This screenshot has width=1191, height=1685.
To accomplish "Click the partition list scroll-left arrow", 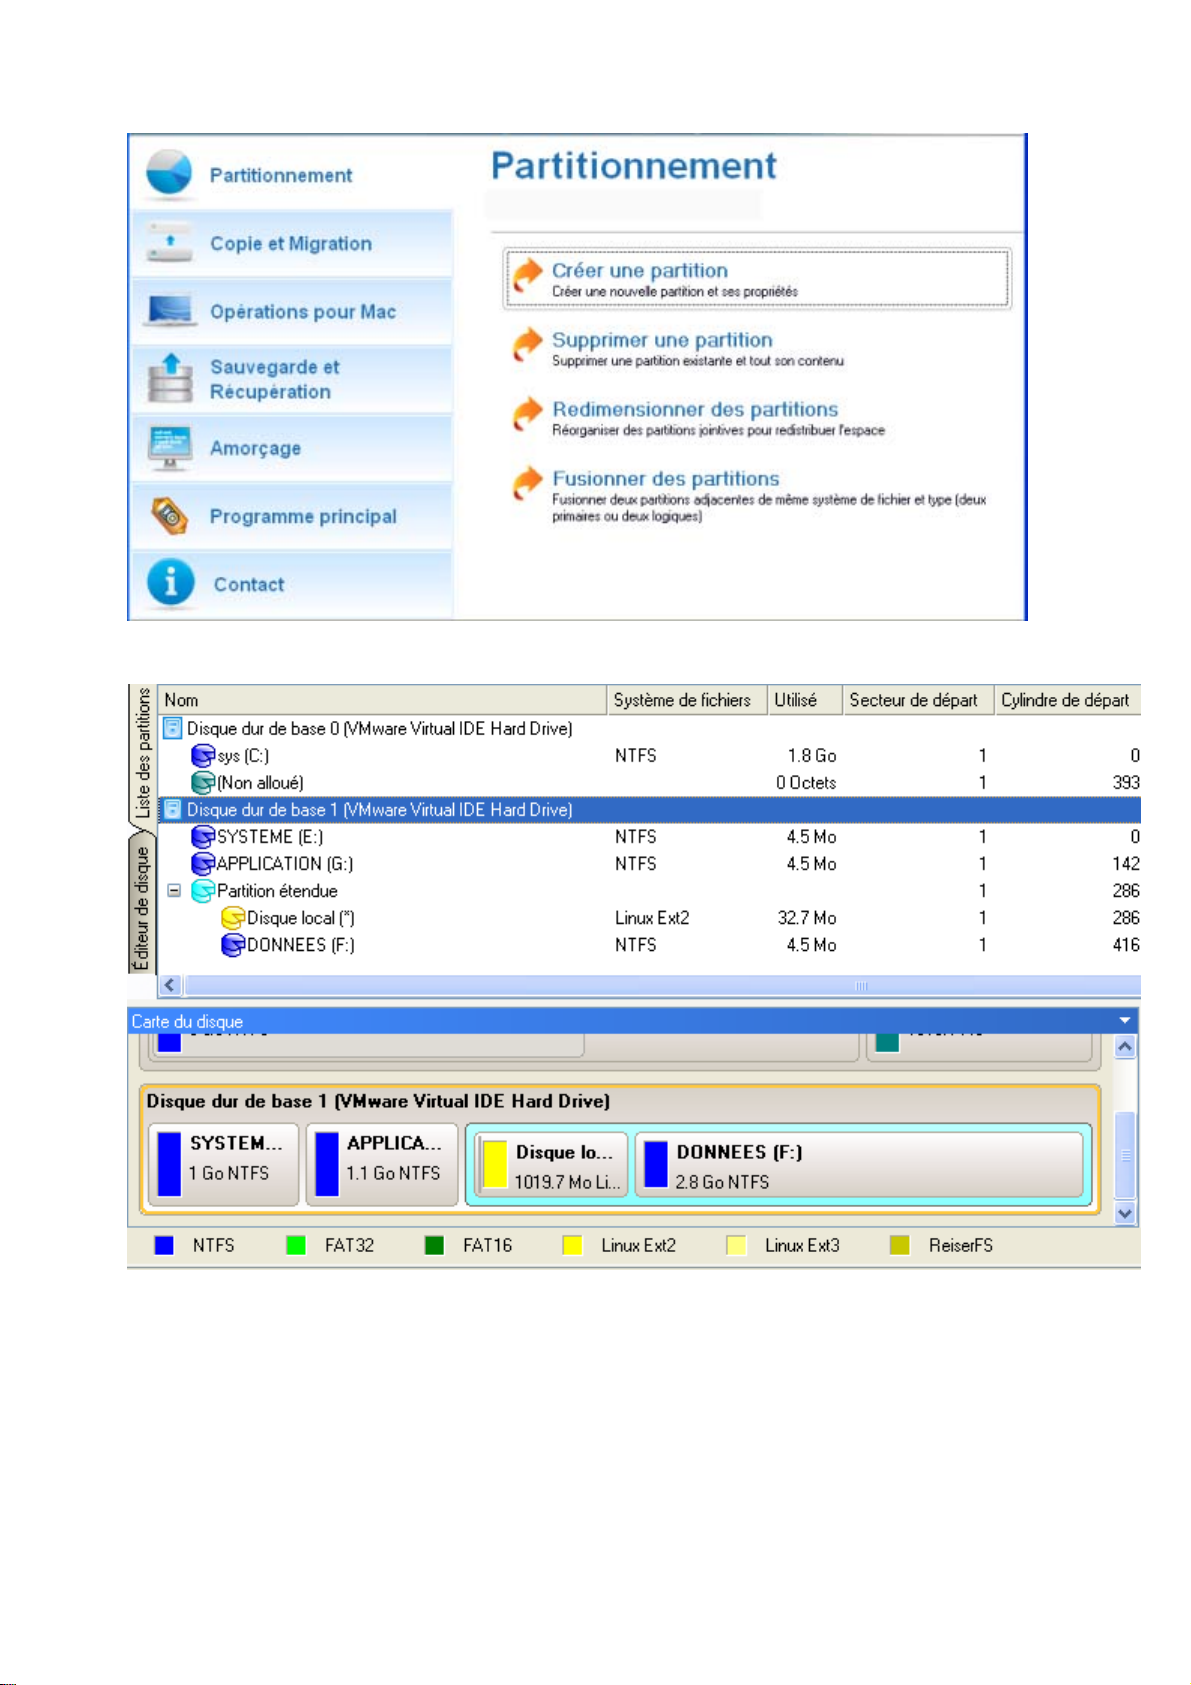I will (x=170, y=985).
